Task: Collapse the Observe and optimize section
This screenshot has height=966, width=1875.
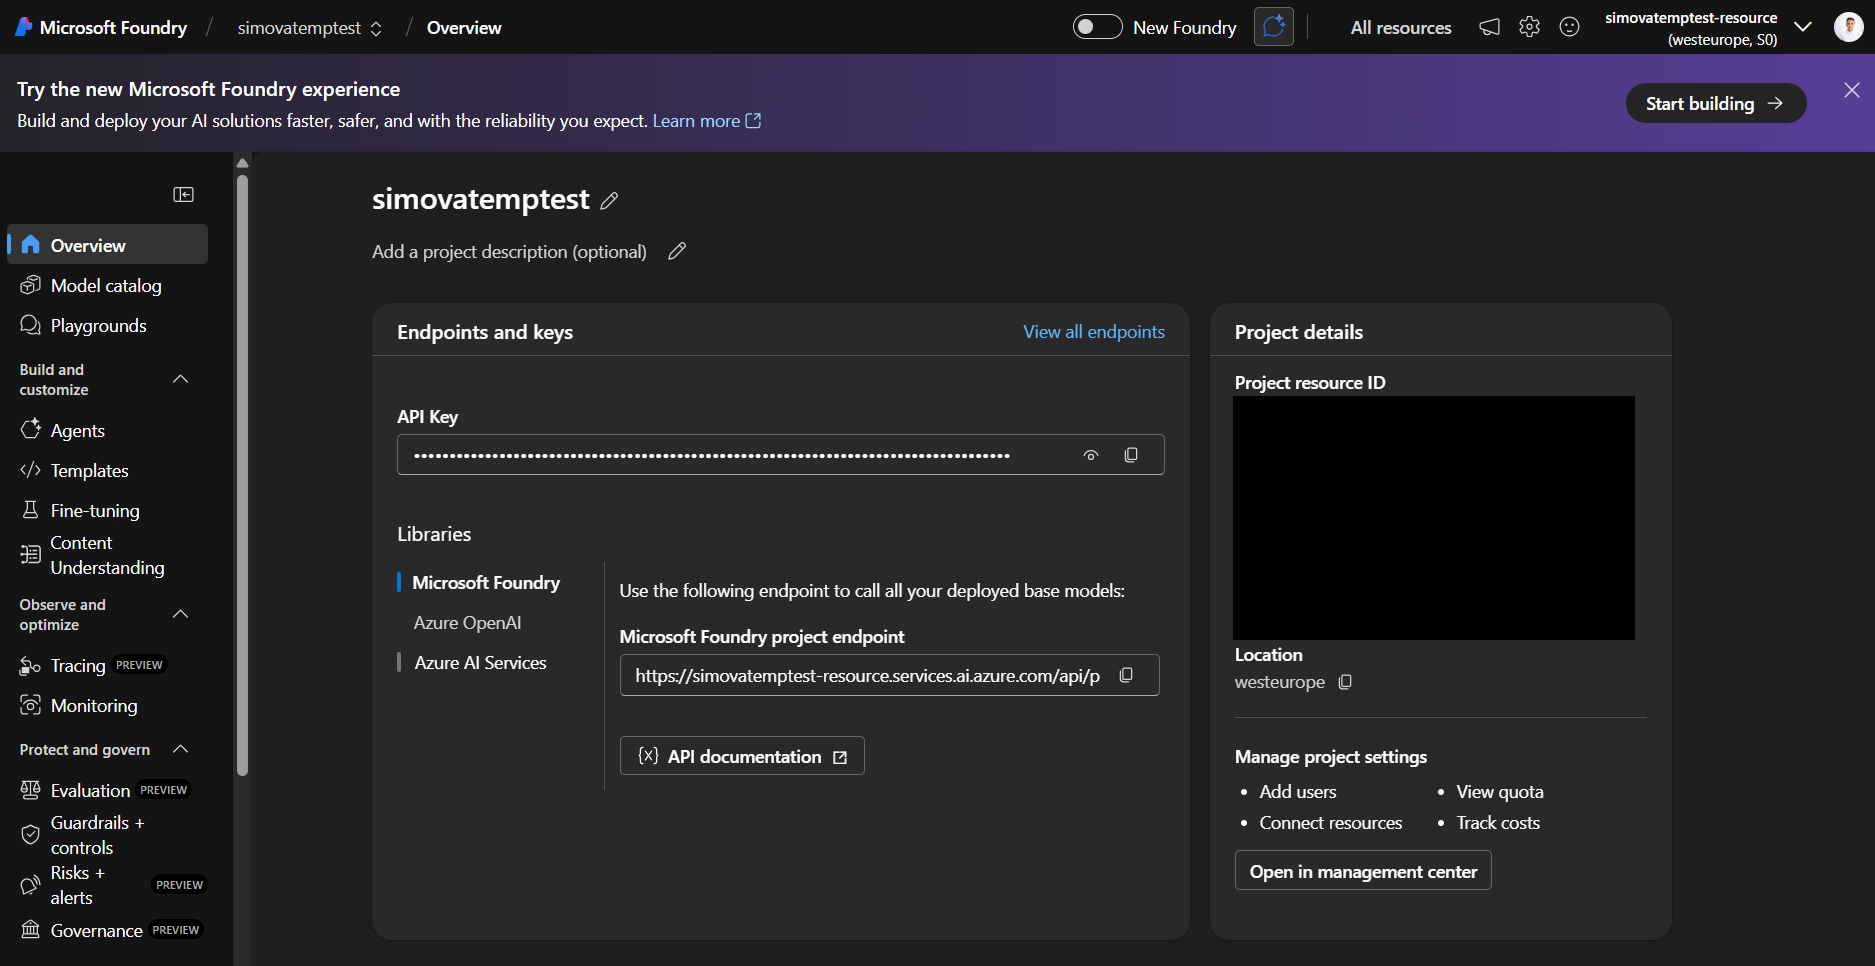Action: point(181,614)
